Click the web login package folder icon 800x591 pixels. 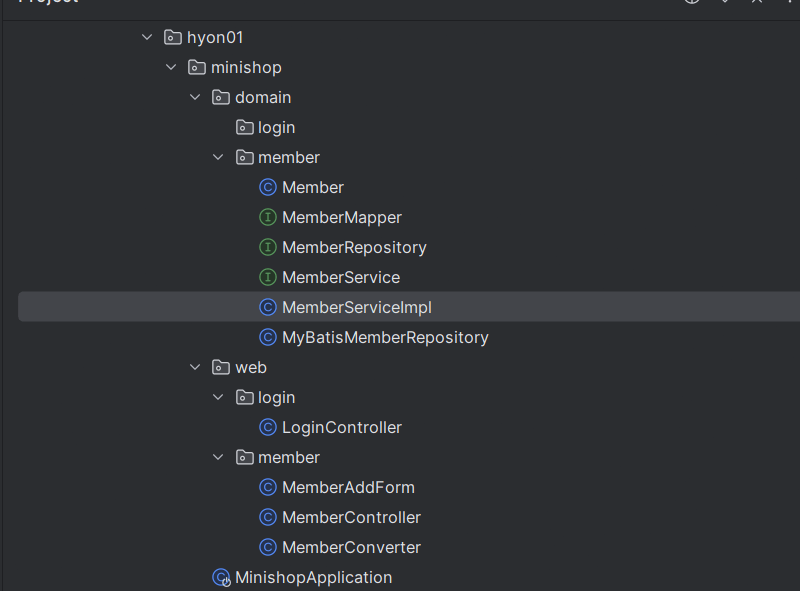pyautogui.click(x=244, y=398)
